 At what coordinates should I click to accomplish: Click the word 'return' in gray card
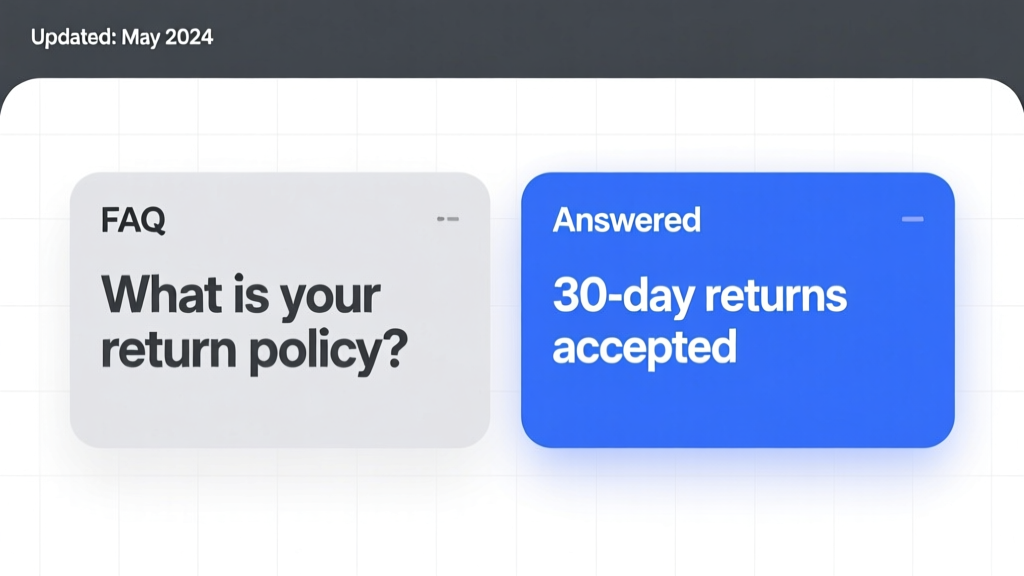[168, 349]
